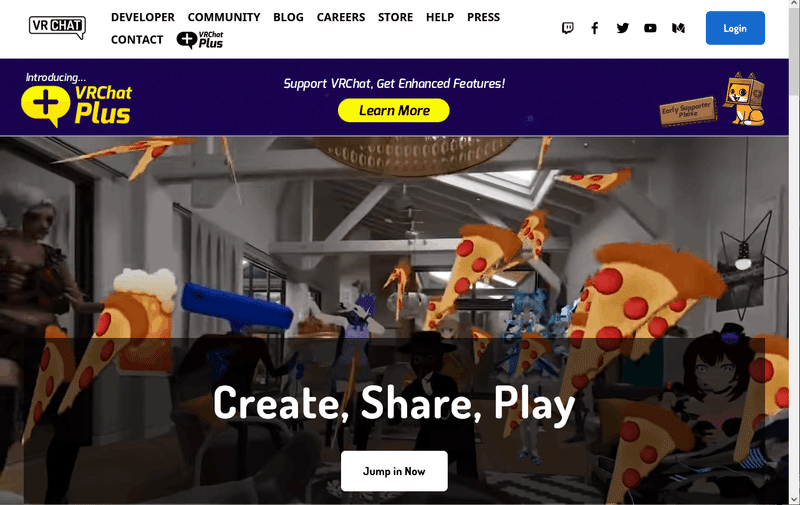Click the box-head cat mascot
Screen dimensions: 800x505
click(x=744, y=99)
